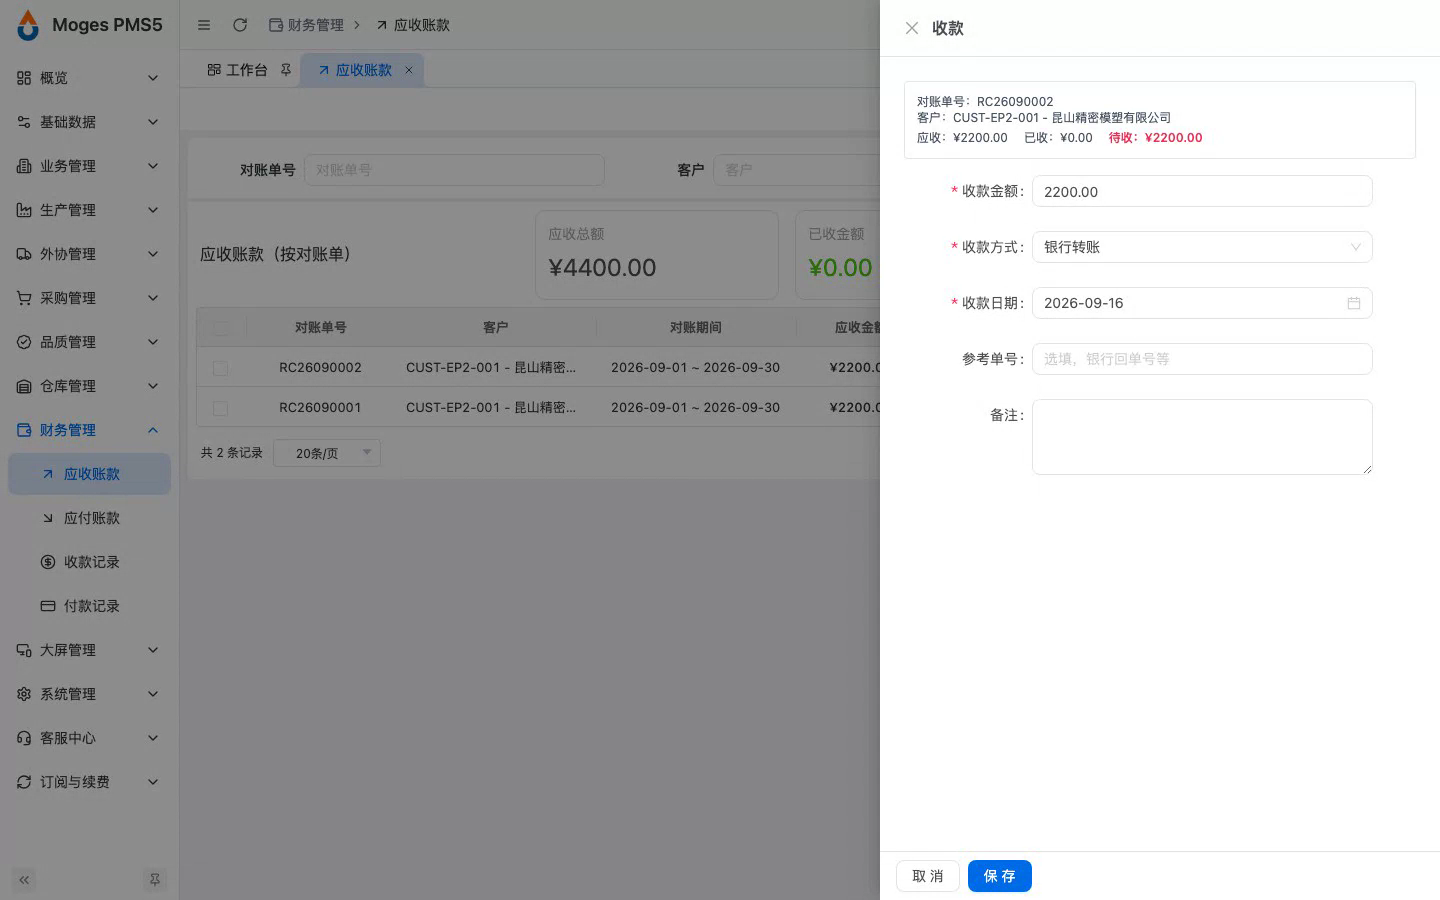The height and width of the screenshot is (900, 1440).
Task: Click the 取消 button
Action: [x=928, y=876]
